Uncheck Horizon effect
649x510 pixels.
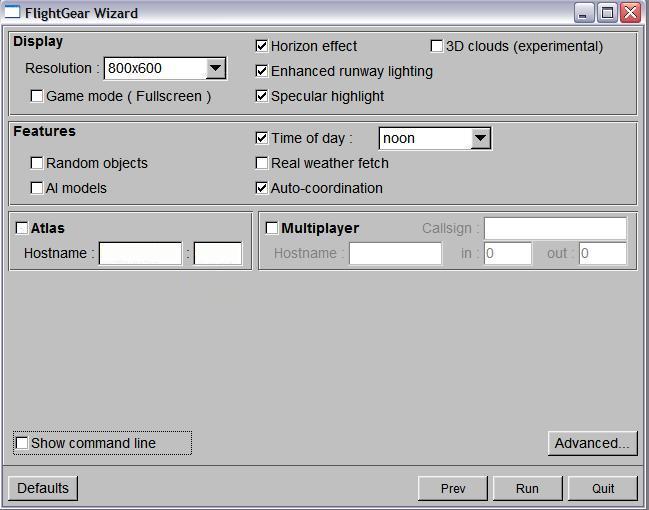click(x=262, y=46)
